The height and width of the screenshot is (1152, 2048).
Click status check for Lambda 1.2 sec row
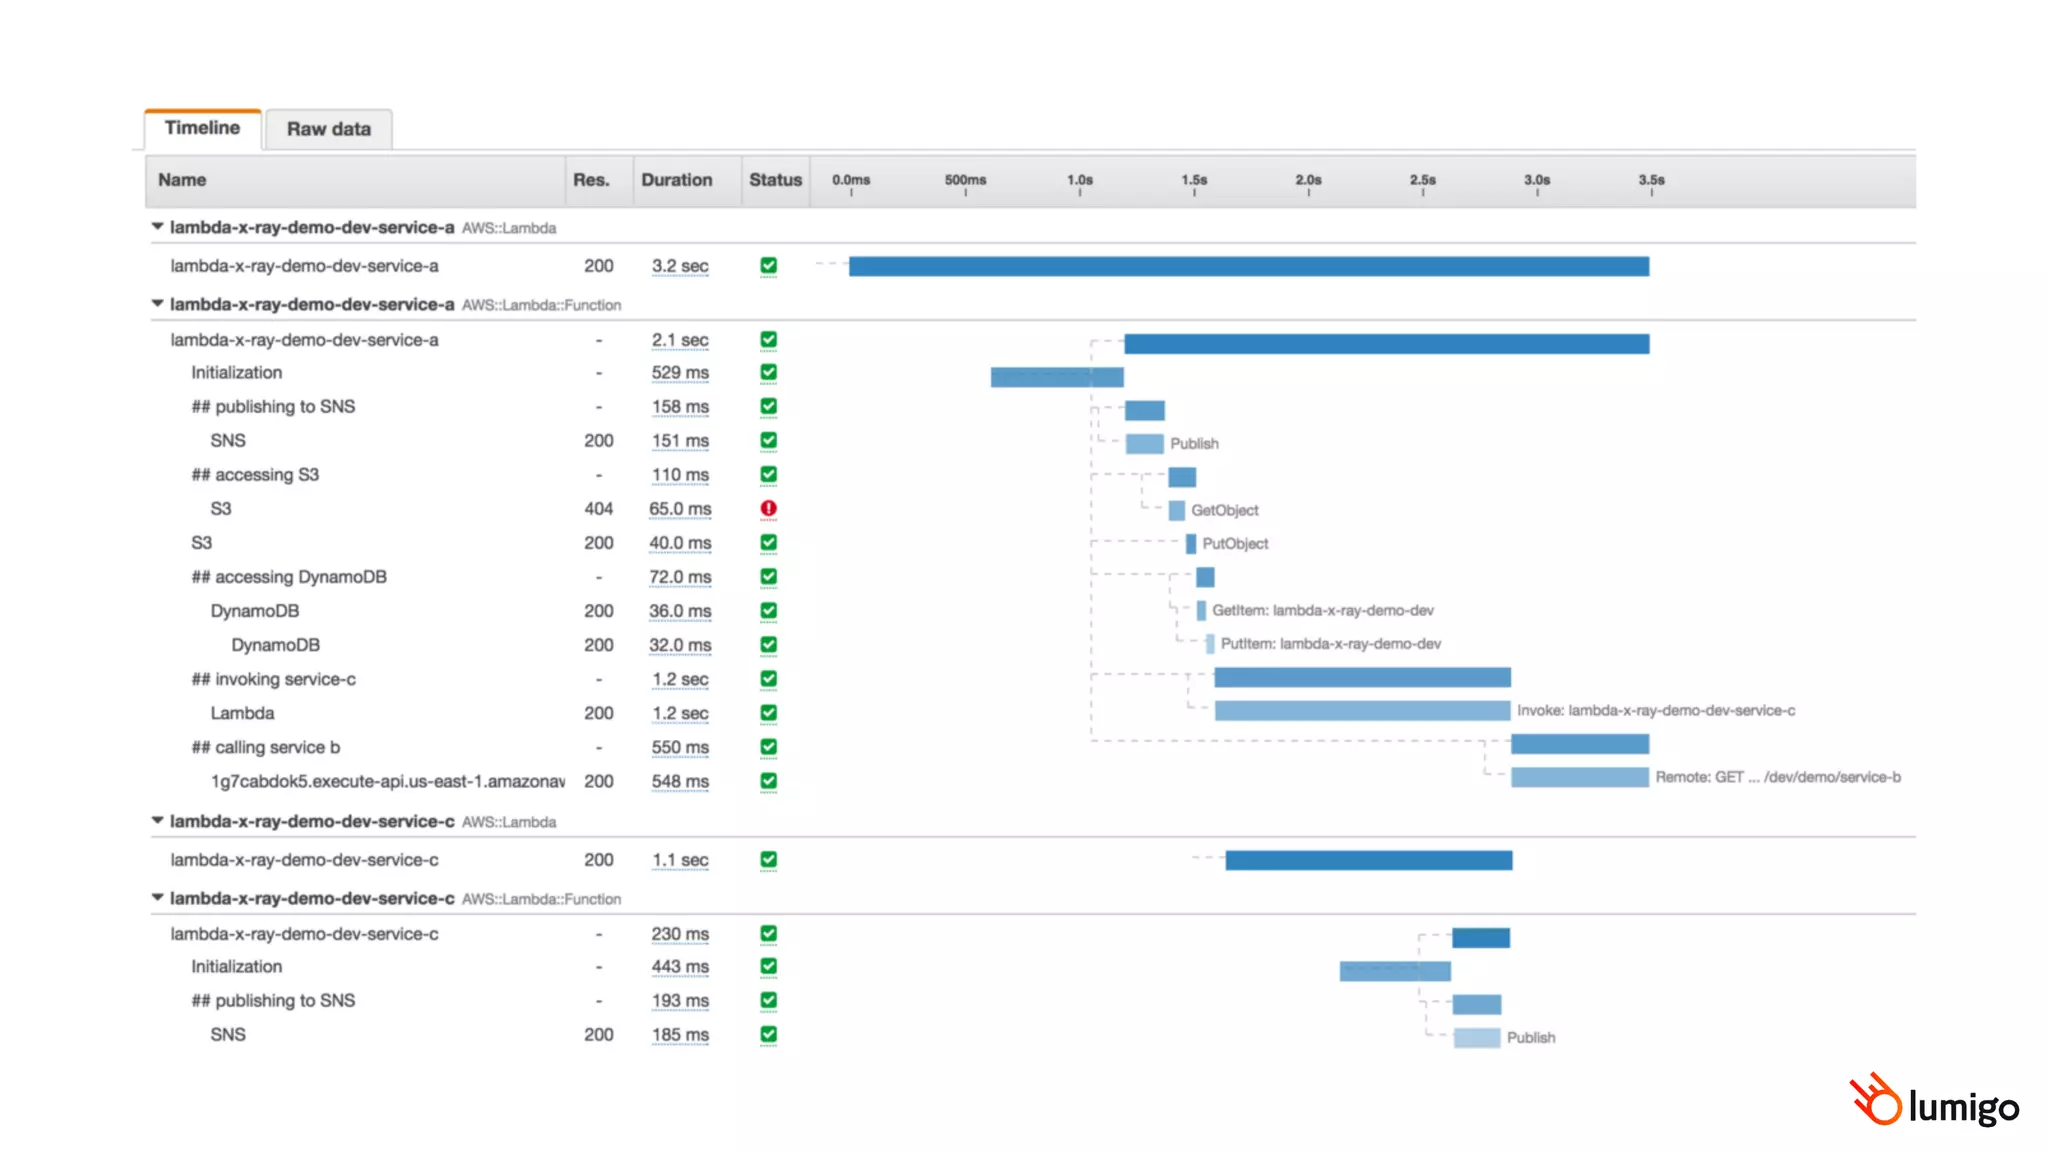point(768,713)
